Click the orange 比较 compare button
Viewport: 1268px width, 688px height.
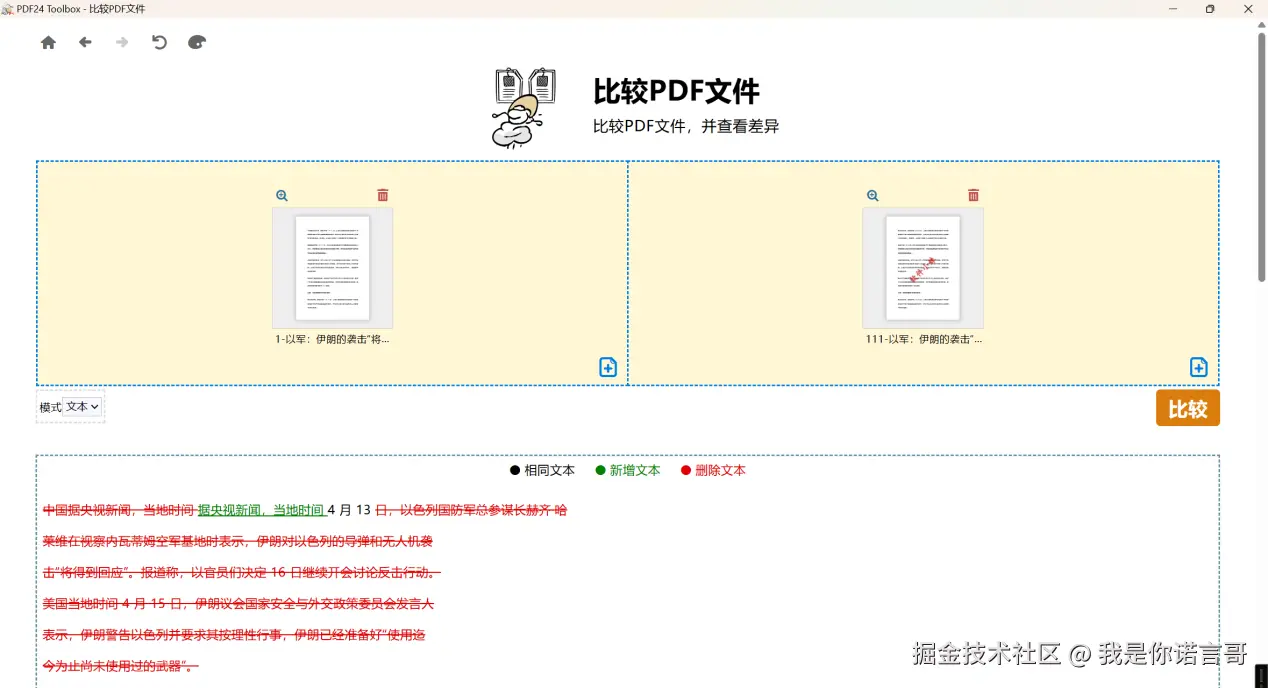(1188, 408)
